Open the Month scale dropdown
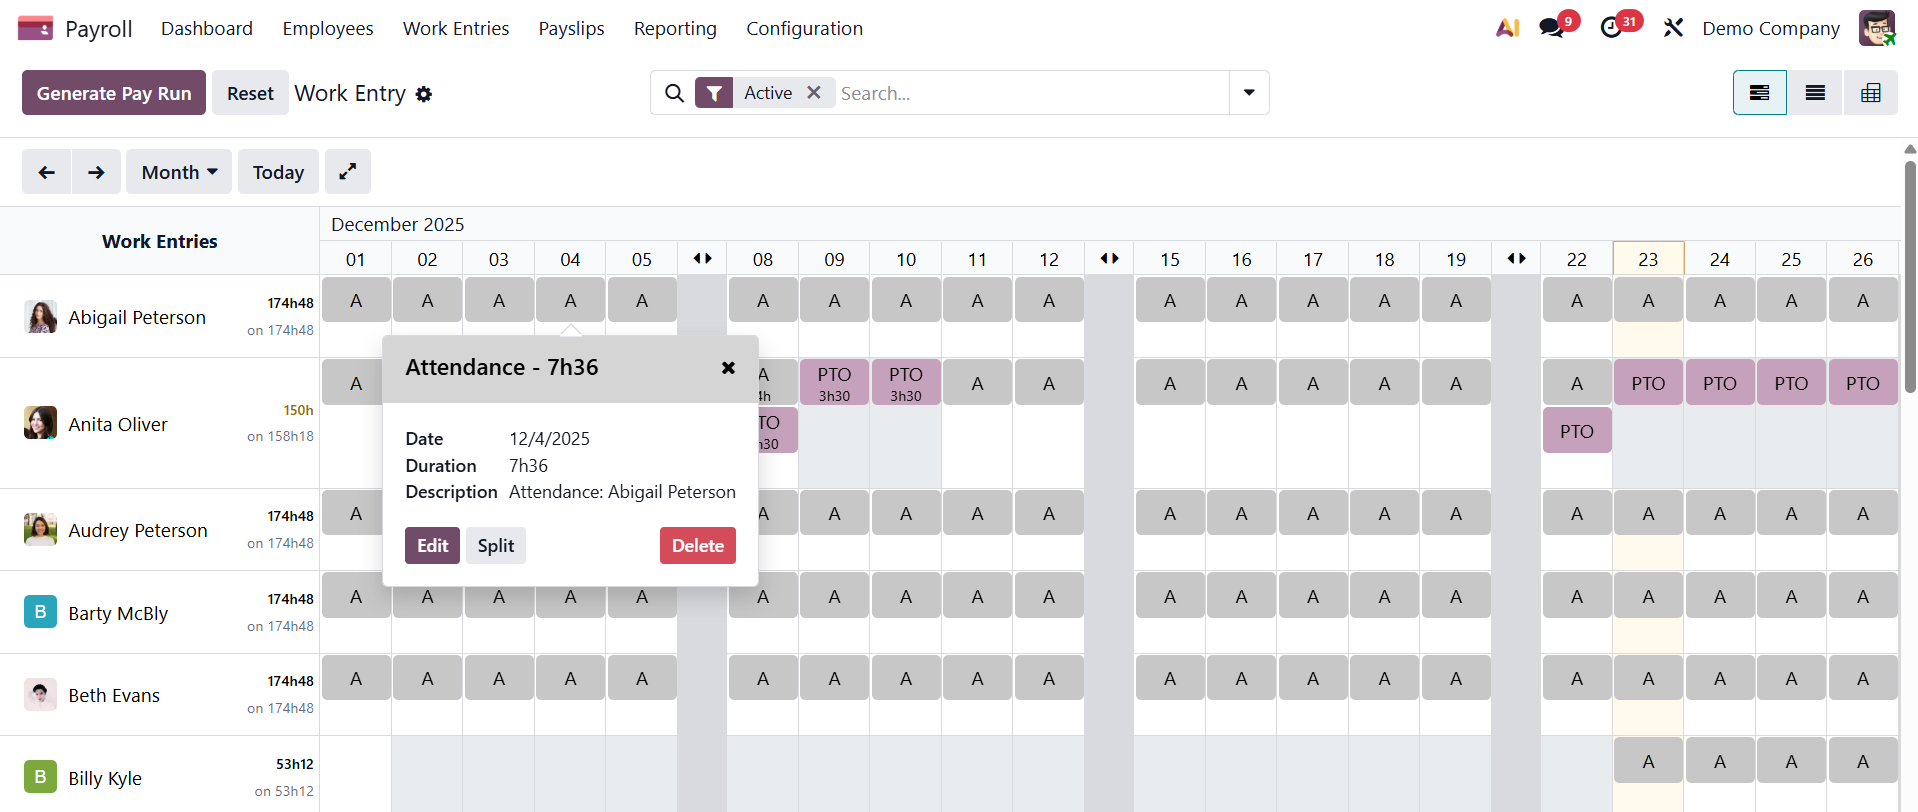 tap(179, 172)
